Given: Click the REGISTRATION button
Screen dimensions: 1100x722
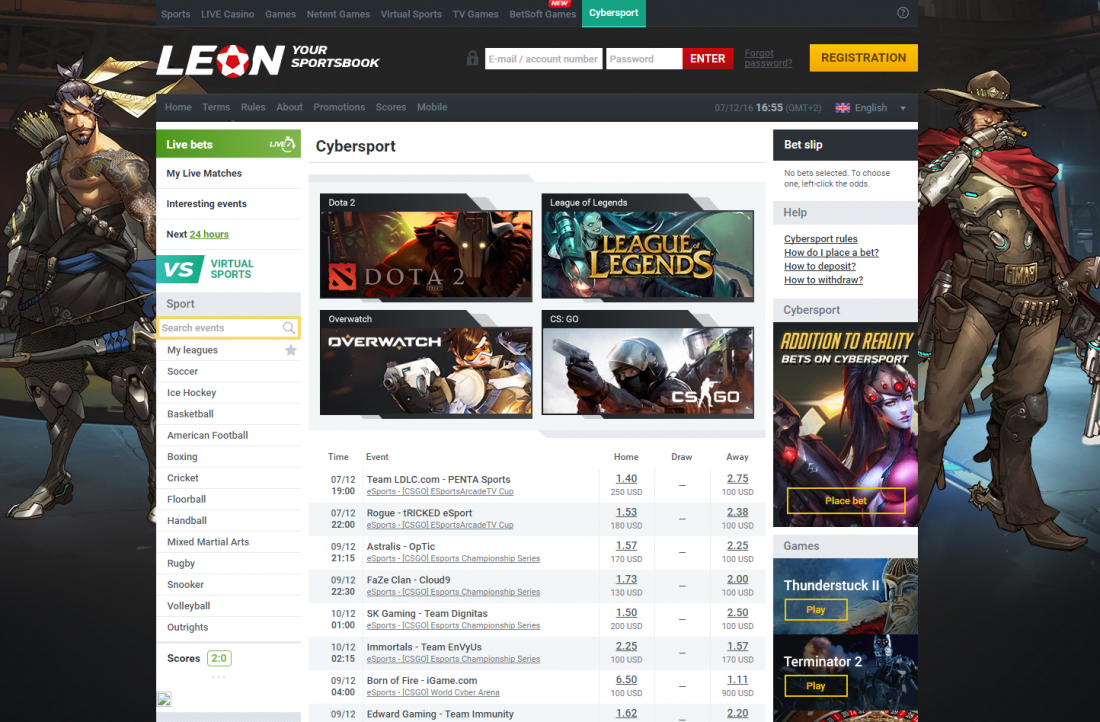Looking at the screenshot, I should click(864, 58).
